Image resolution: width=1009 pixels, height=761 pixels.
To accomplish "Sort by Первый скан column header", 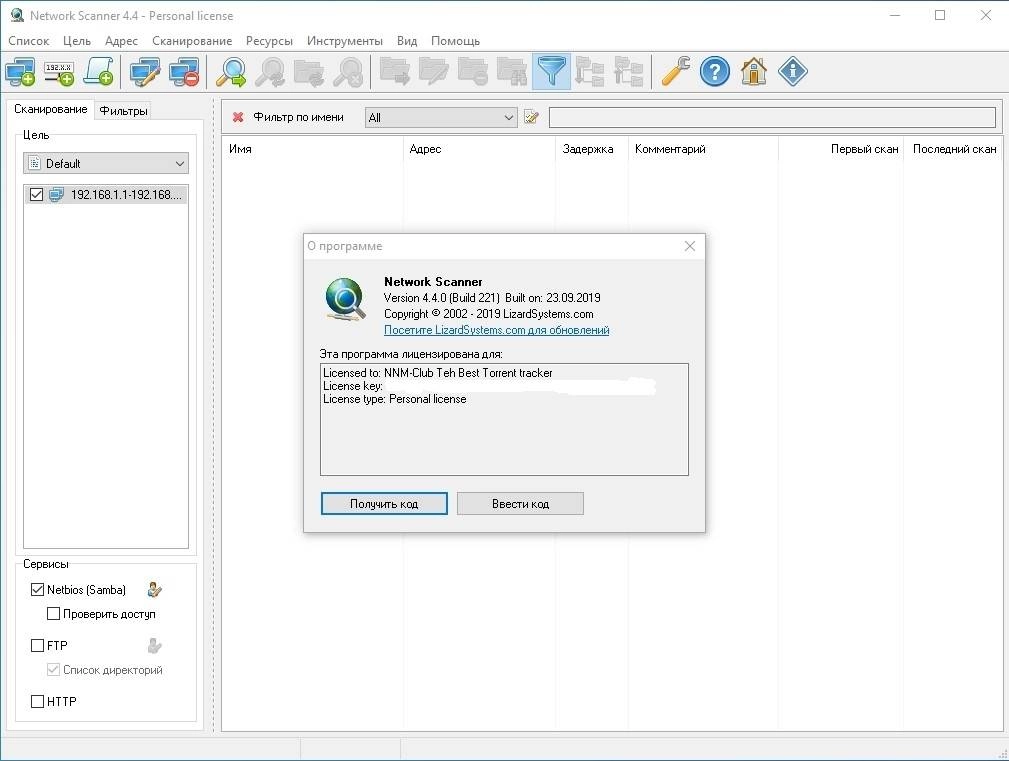I will [x=840, y=149].
